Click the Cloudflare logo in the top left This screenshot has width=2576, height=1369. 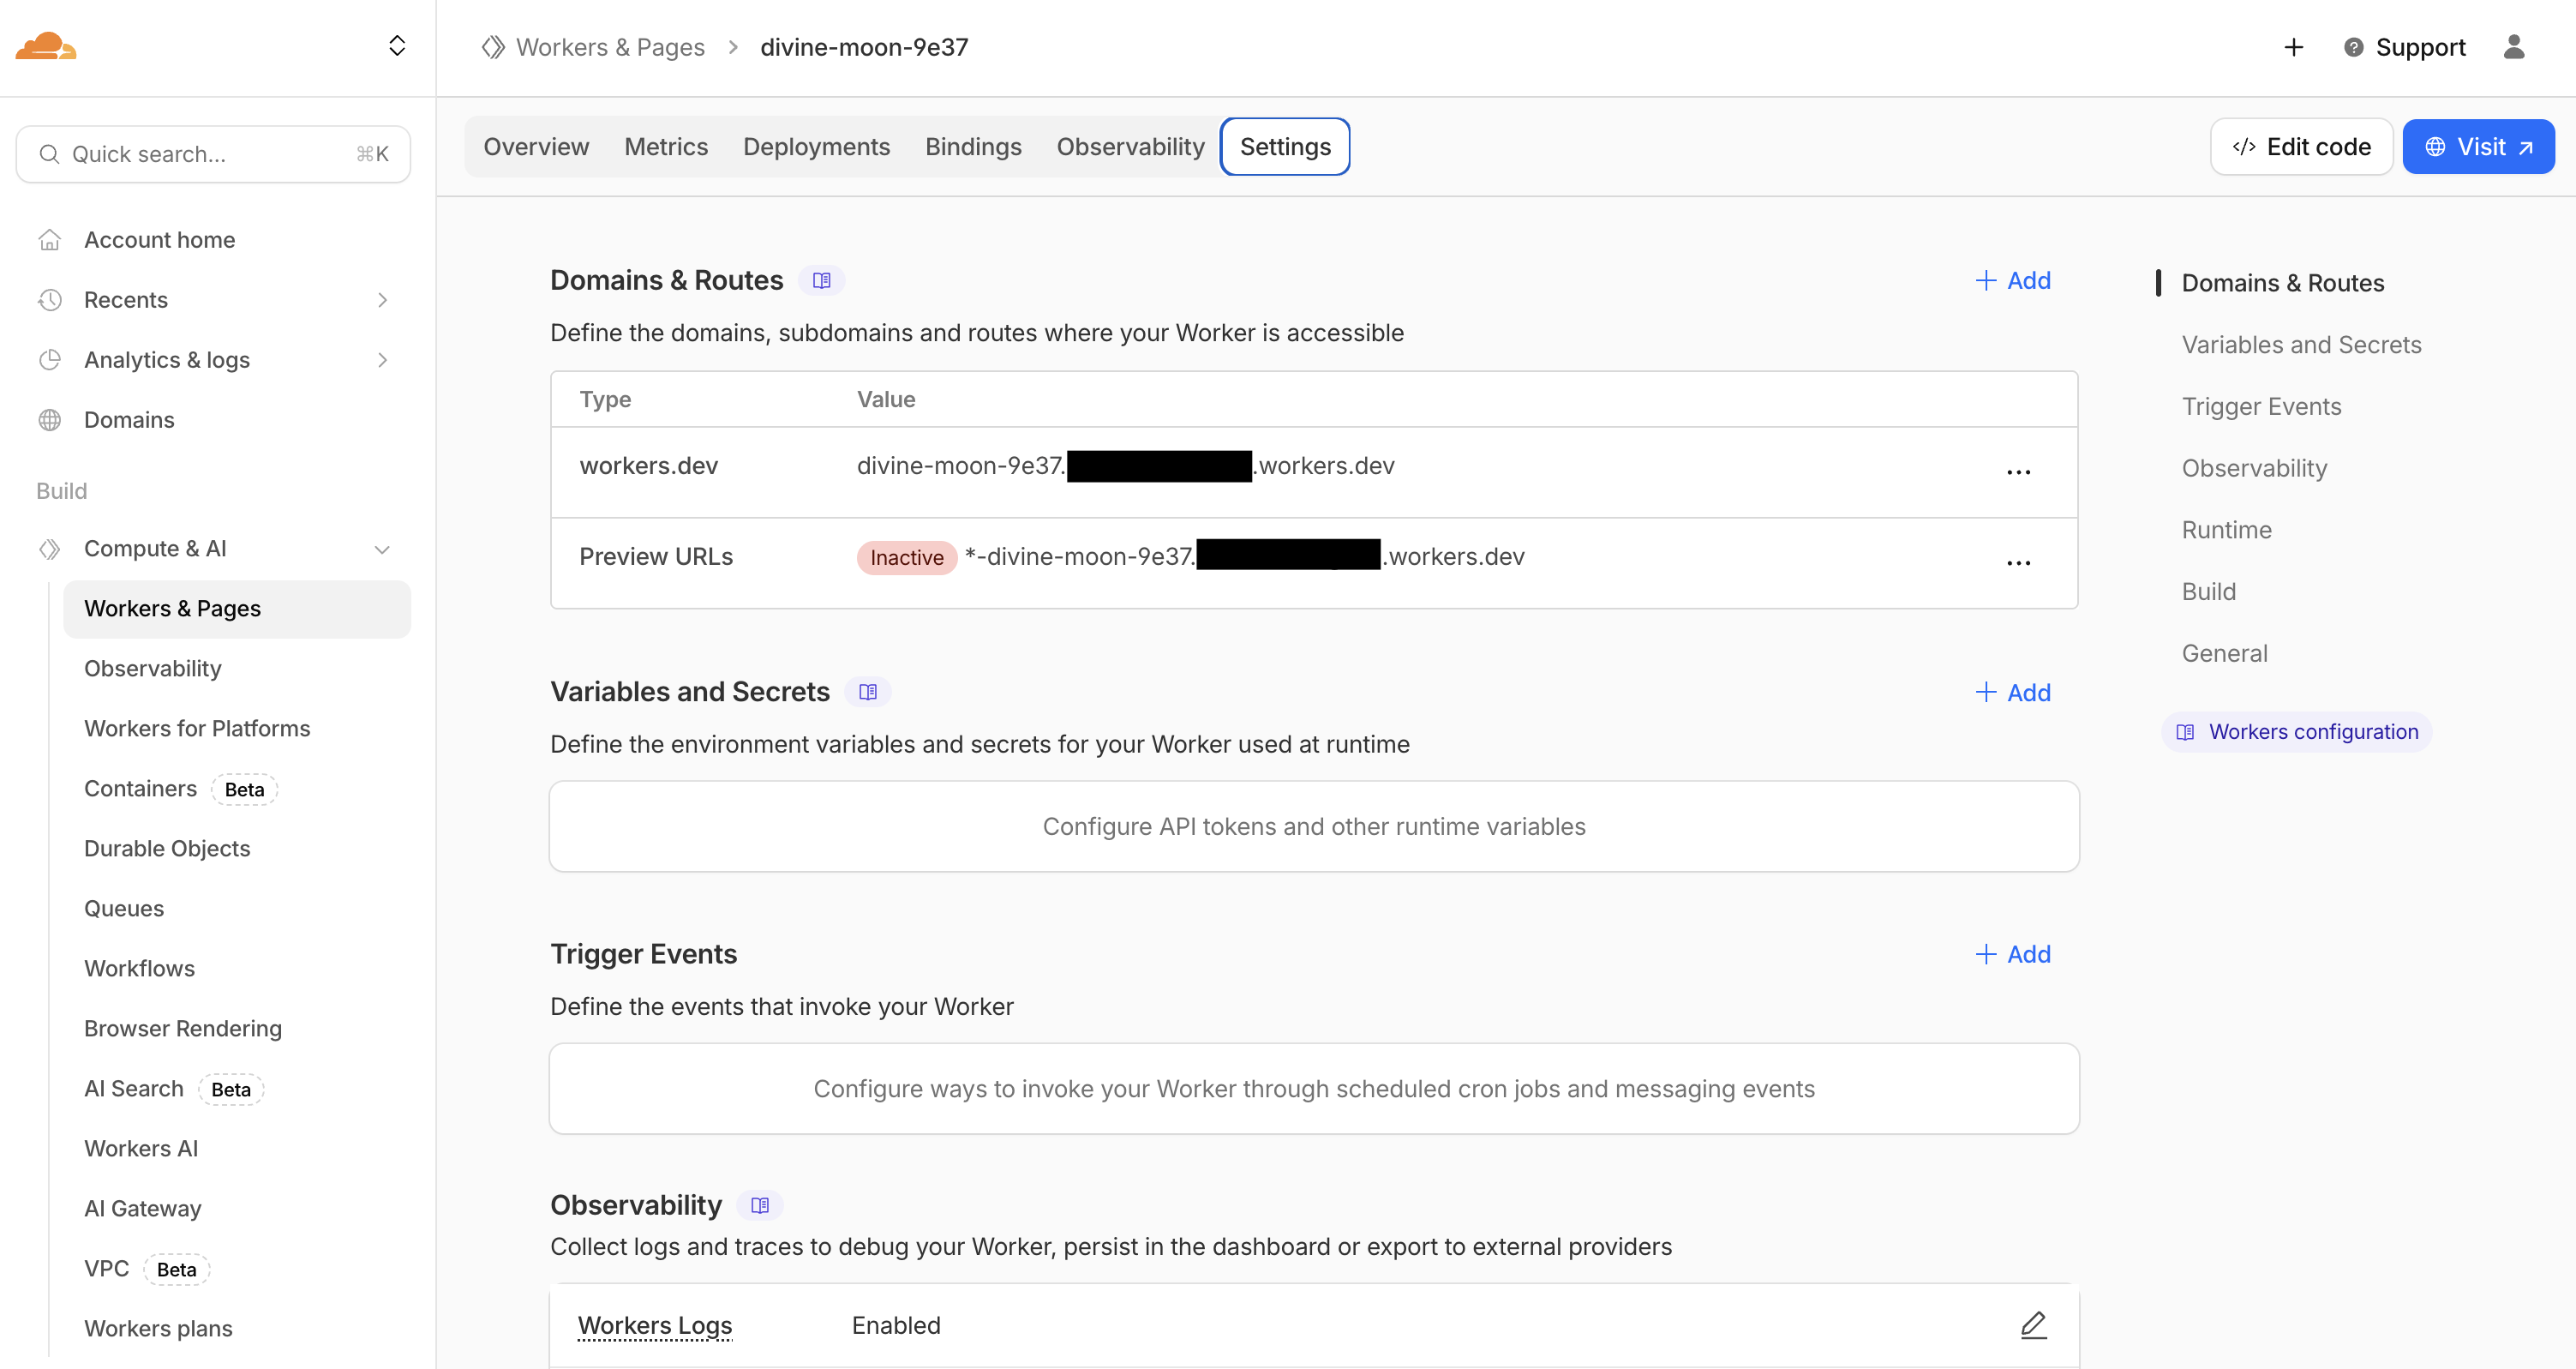tap(46, 47)
